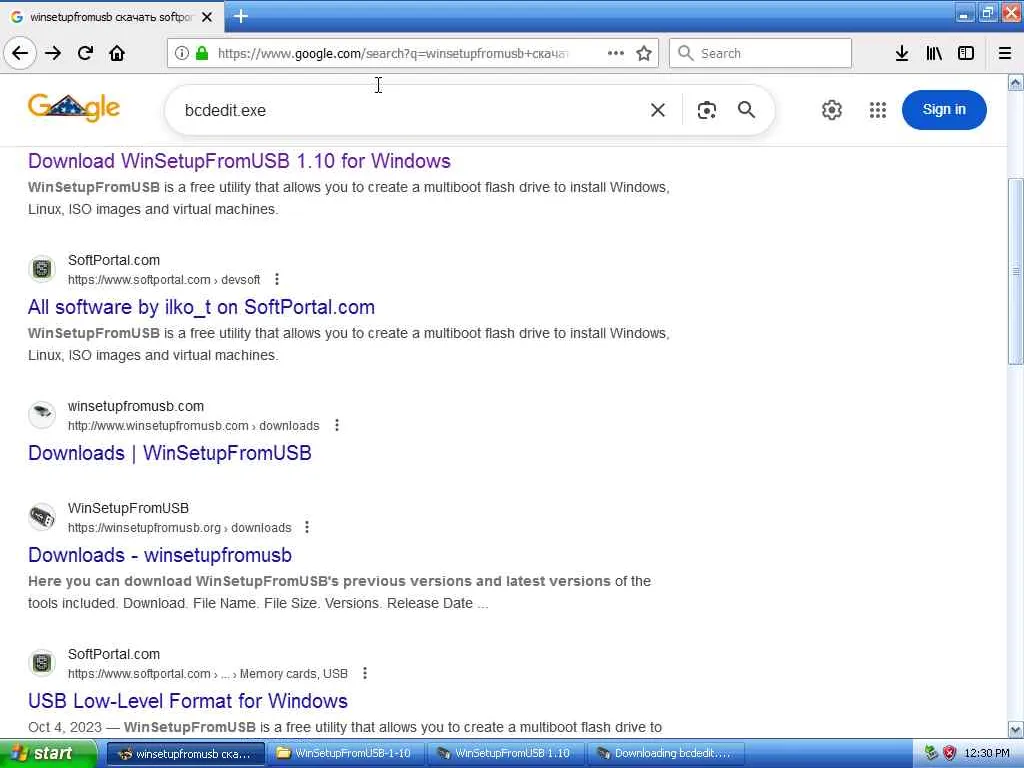This screenshot has width=1024, height=768.
Task: Click the green secure padlock icon
Action: (x=202, y=53)
